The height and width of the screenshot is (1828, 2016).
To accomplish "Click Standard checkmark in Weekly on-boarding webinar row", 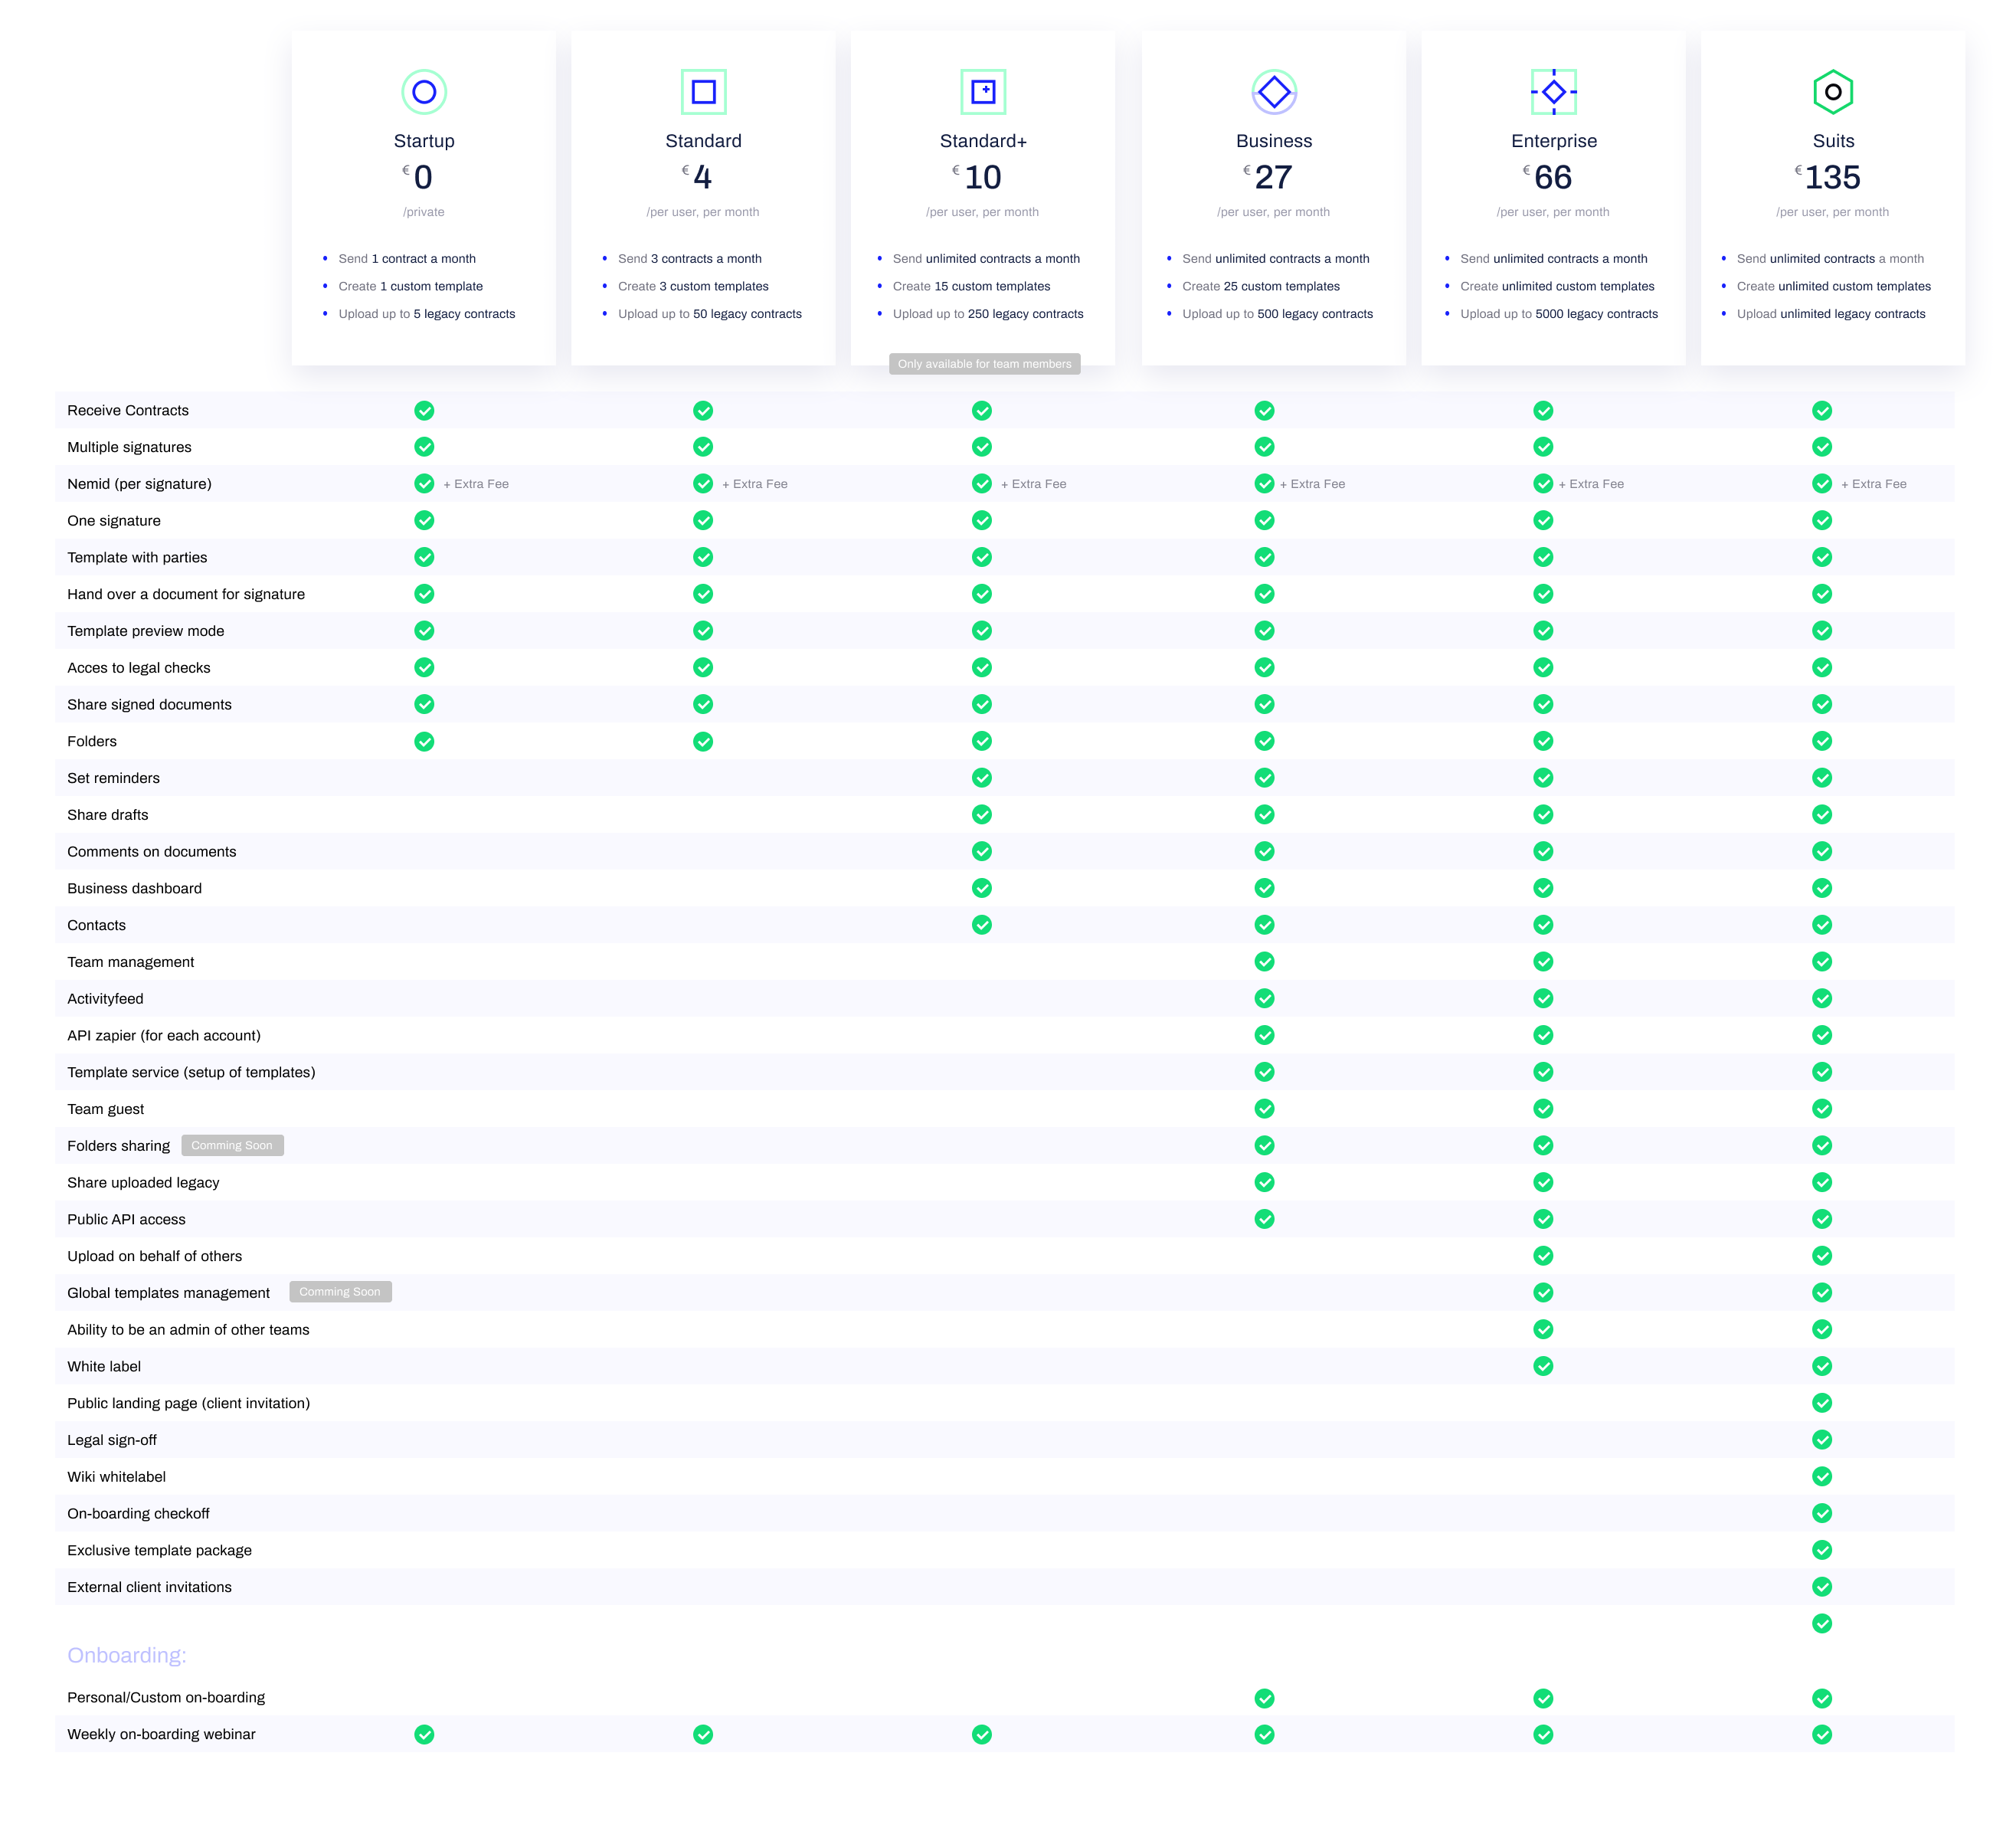I will [703, 1735].
